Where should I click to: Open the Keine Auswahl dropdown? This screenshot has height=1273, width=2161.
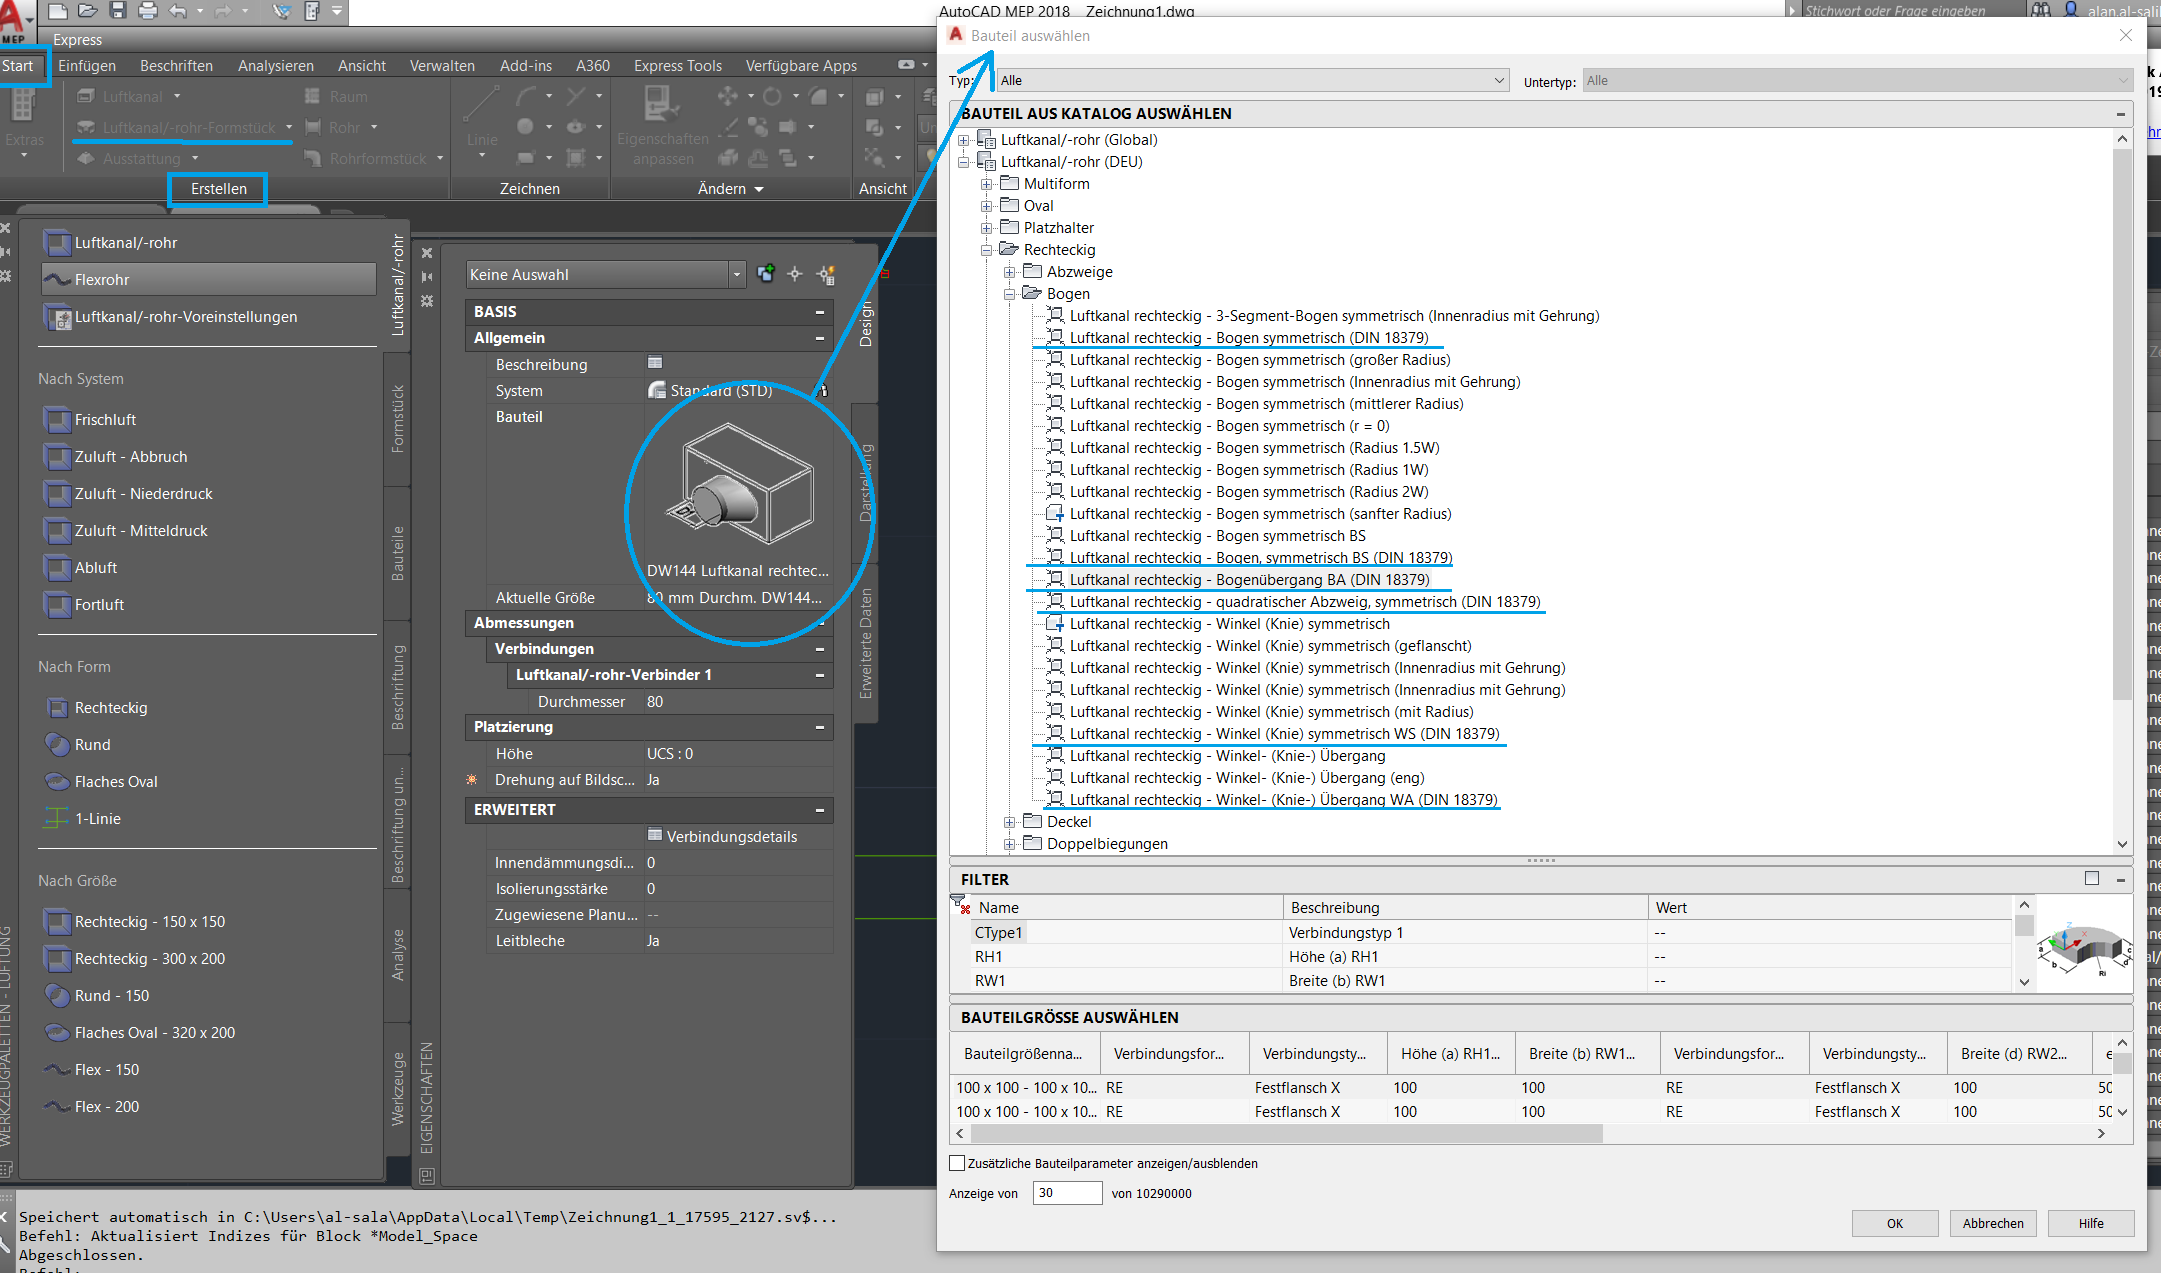tap(737, 274)
